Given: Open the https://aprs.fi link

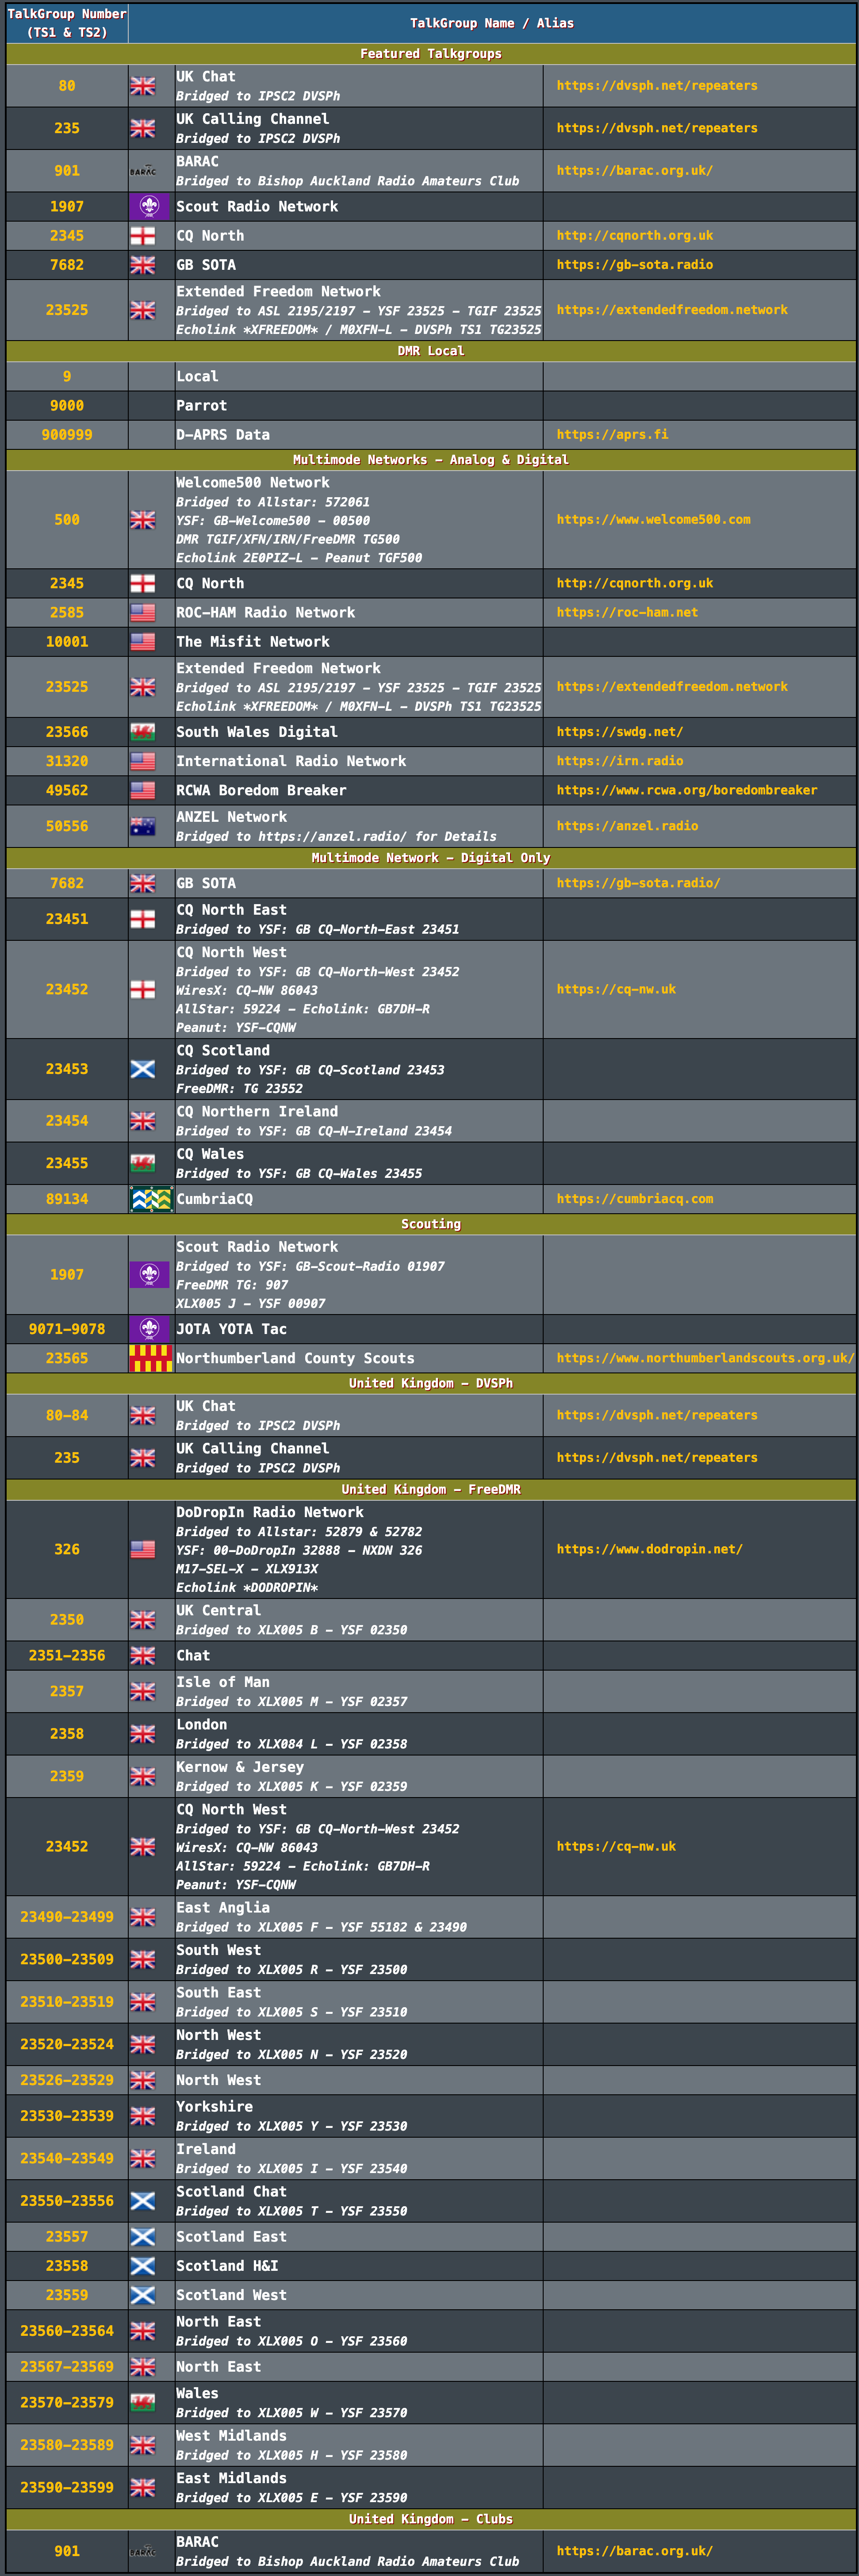Looking at the screenshot, I should click(612, 435).
